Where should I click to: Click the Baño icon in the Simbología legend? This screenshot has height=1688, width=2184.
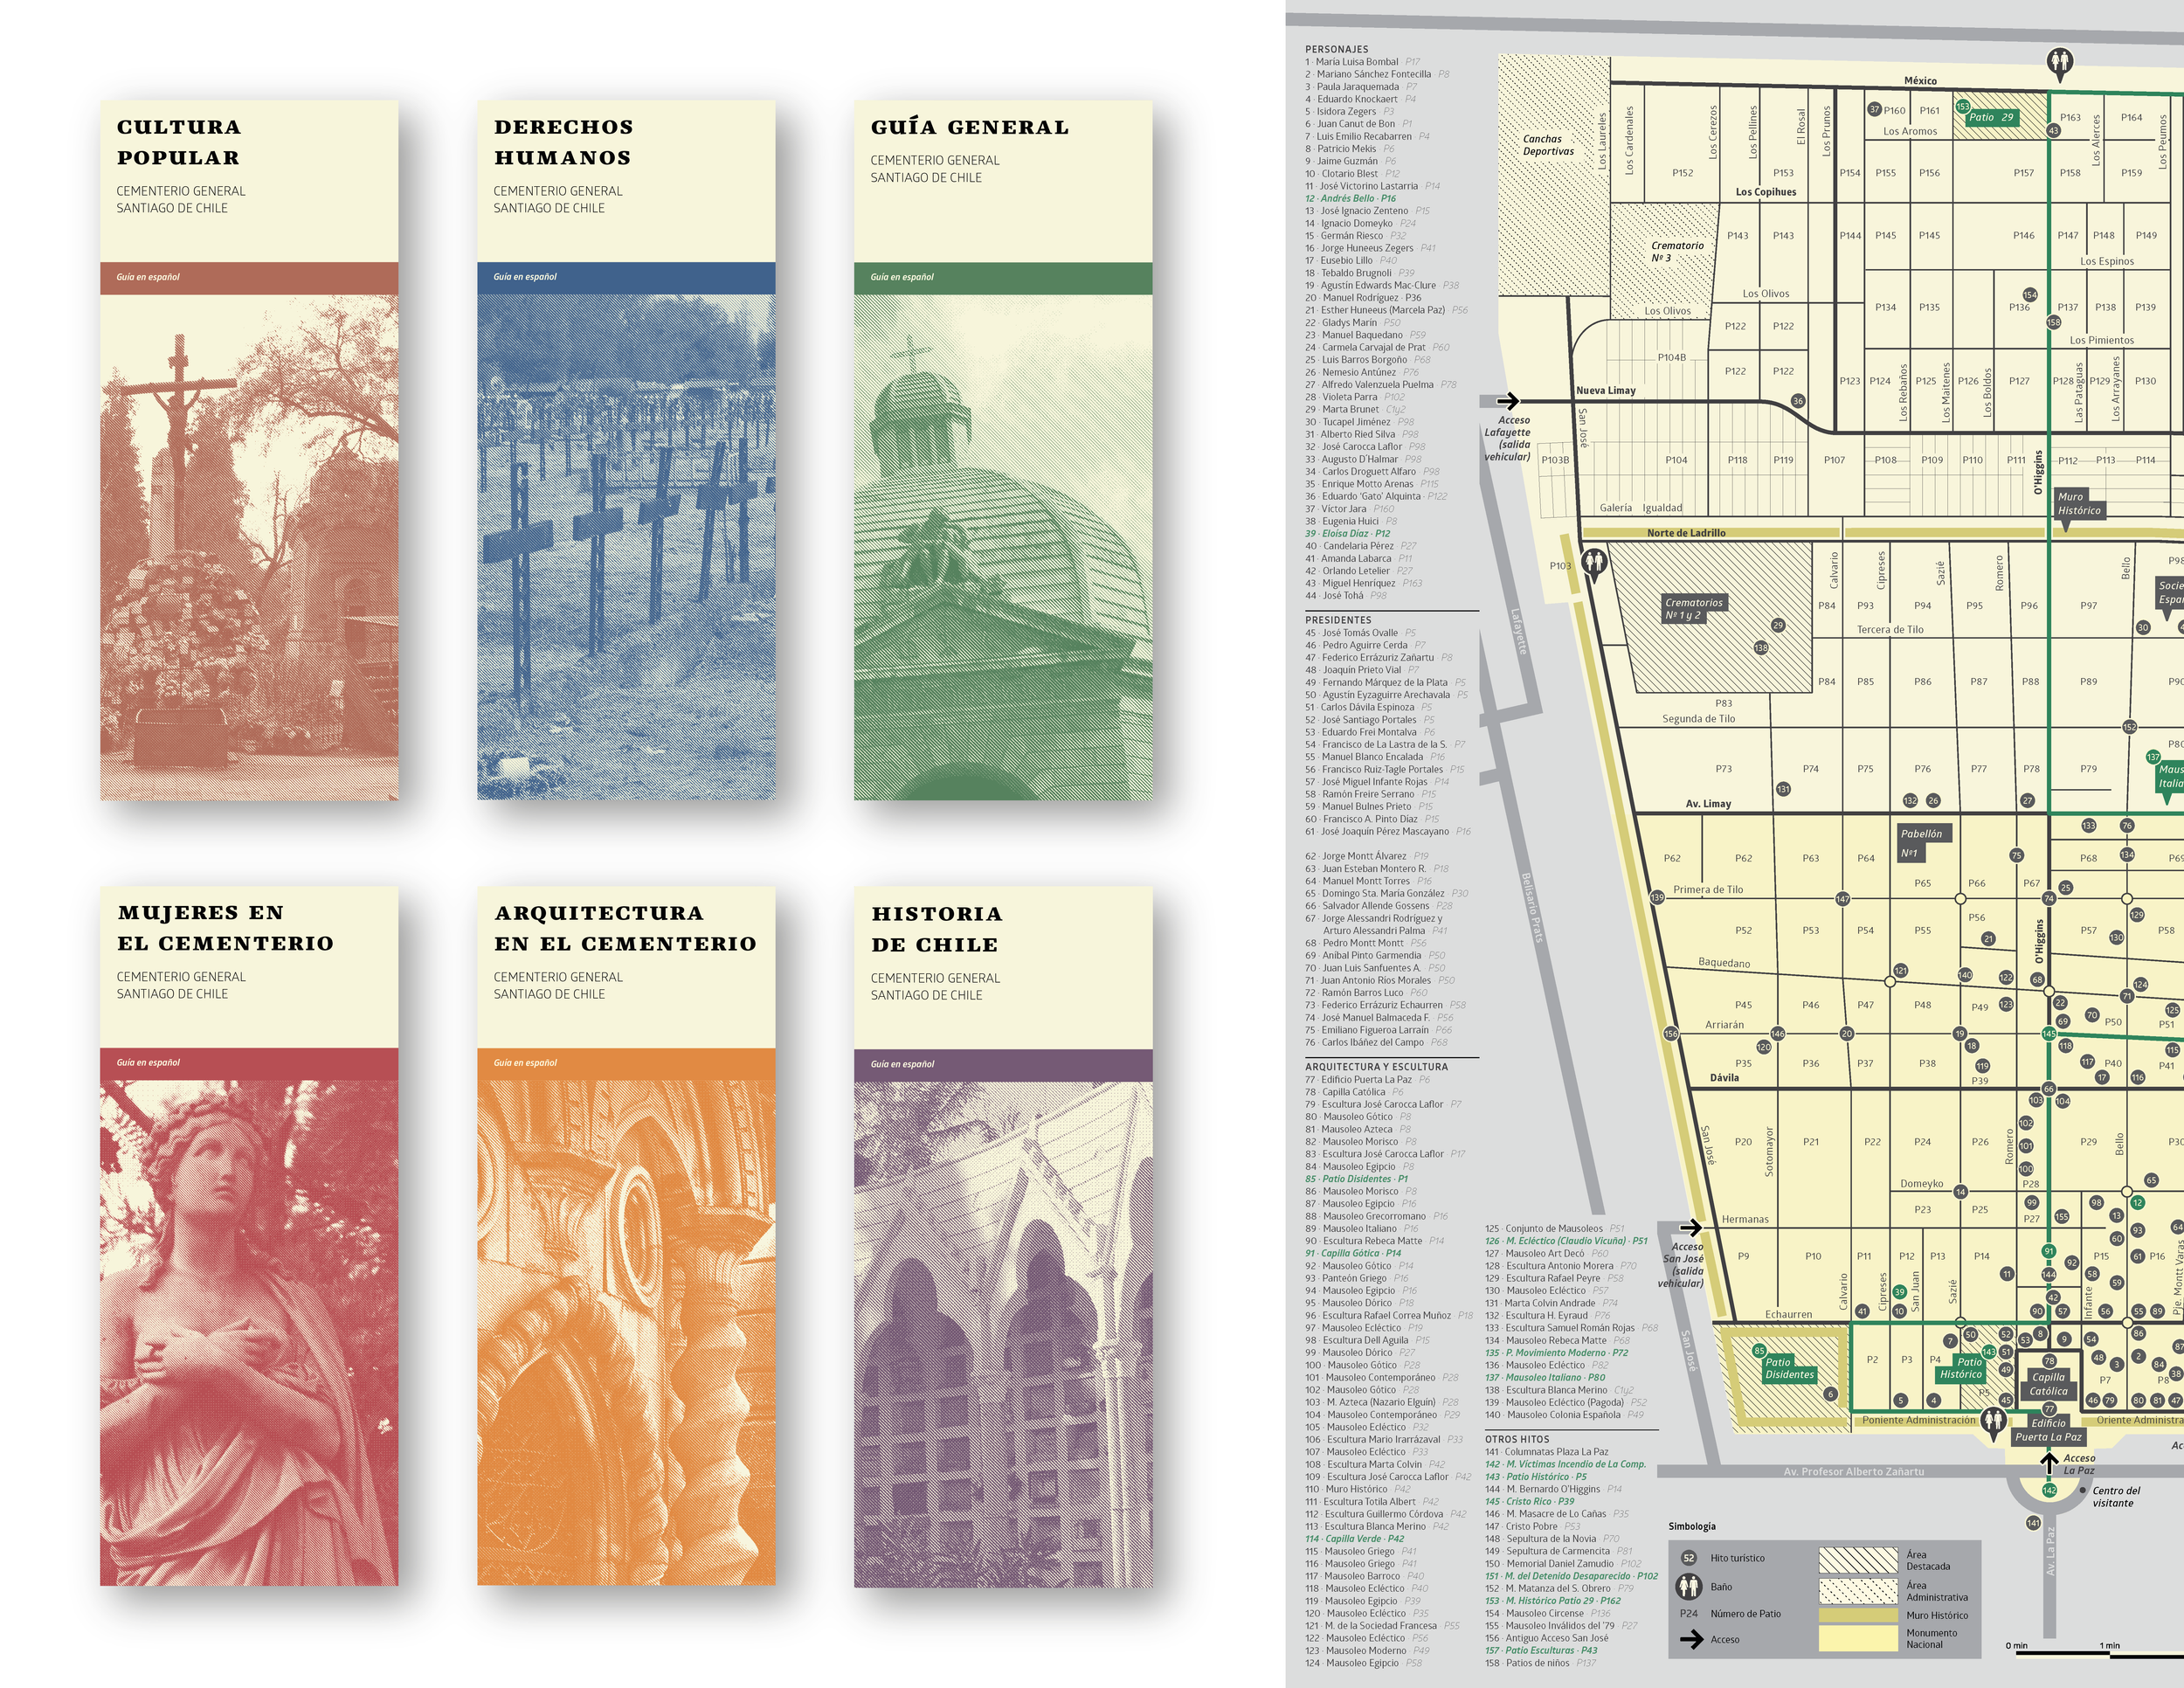coord(1690,1586)
